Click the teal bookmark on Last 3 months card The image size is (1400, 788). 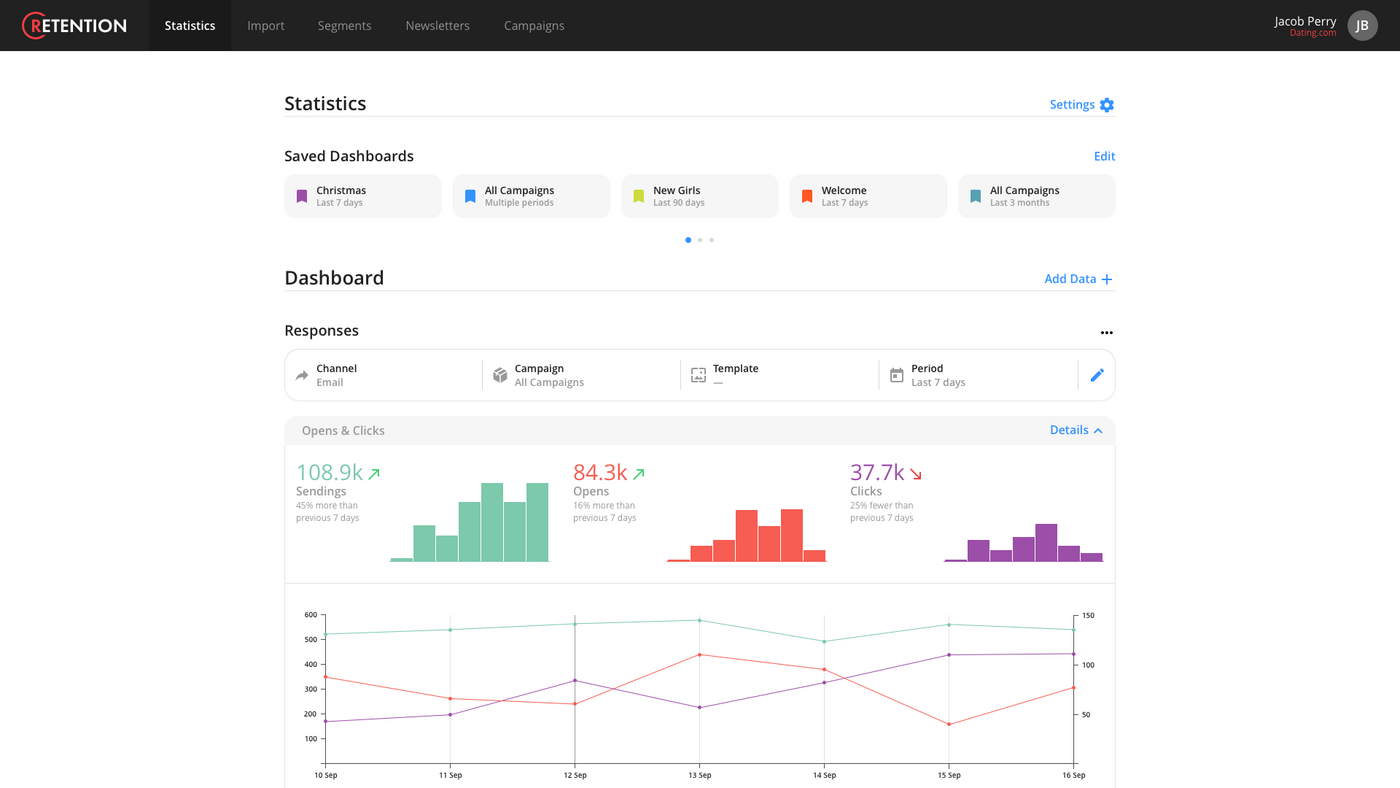[x=976, y=196]
